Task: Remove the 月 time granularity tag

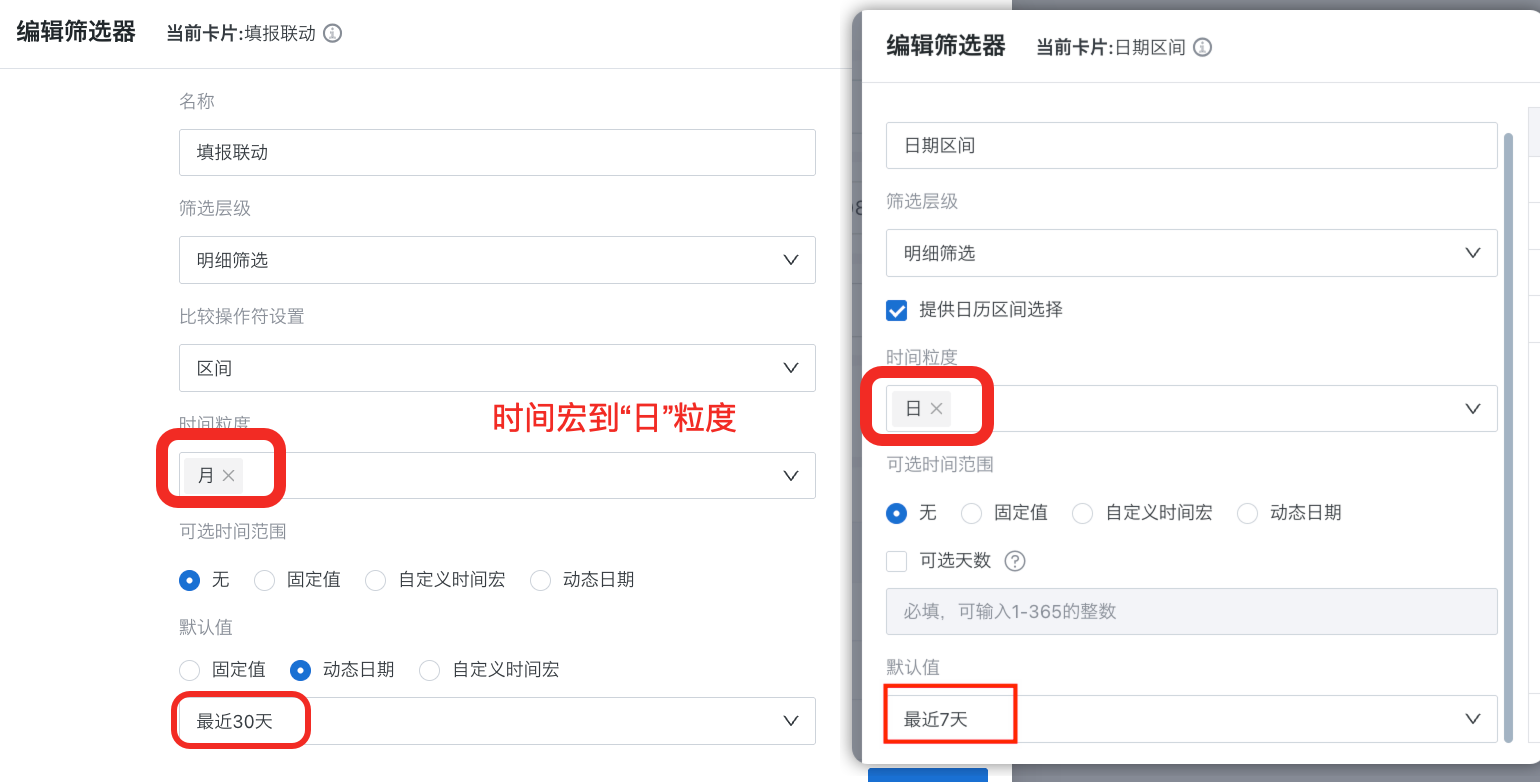Action: (228, 476)
